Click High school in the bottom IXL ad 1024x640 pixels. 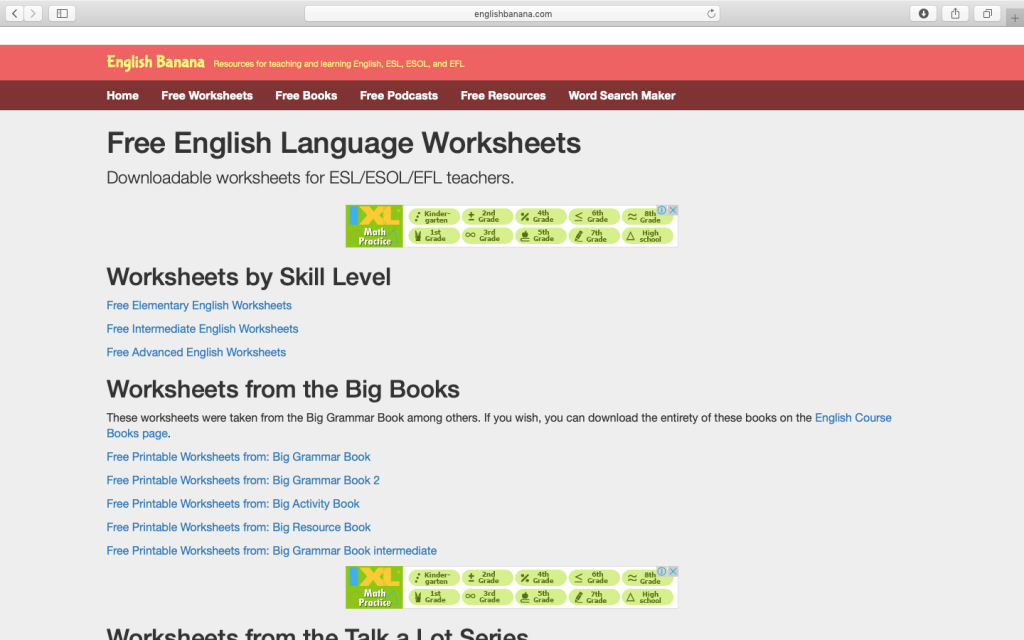tap(647, 597)
